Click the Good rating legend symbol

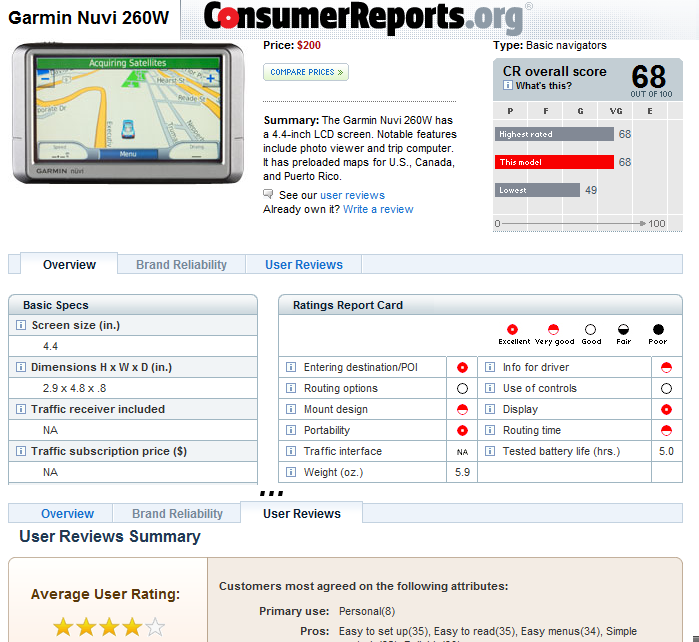590,329
